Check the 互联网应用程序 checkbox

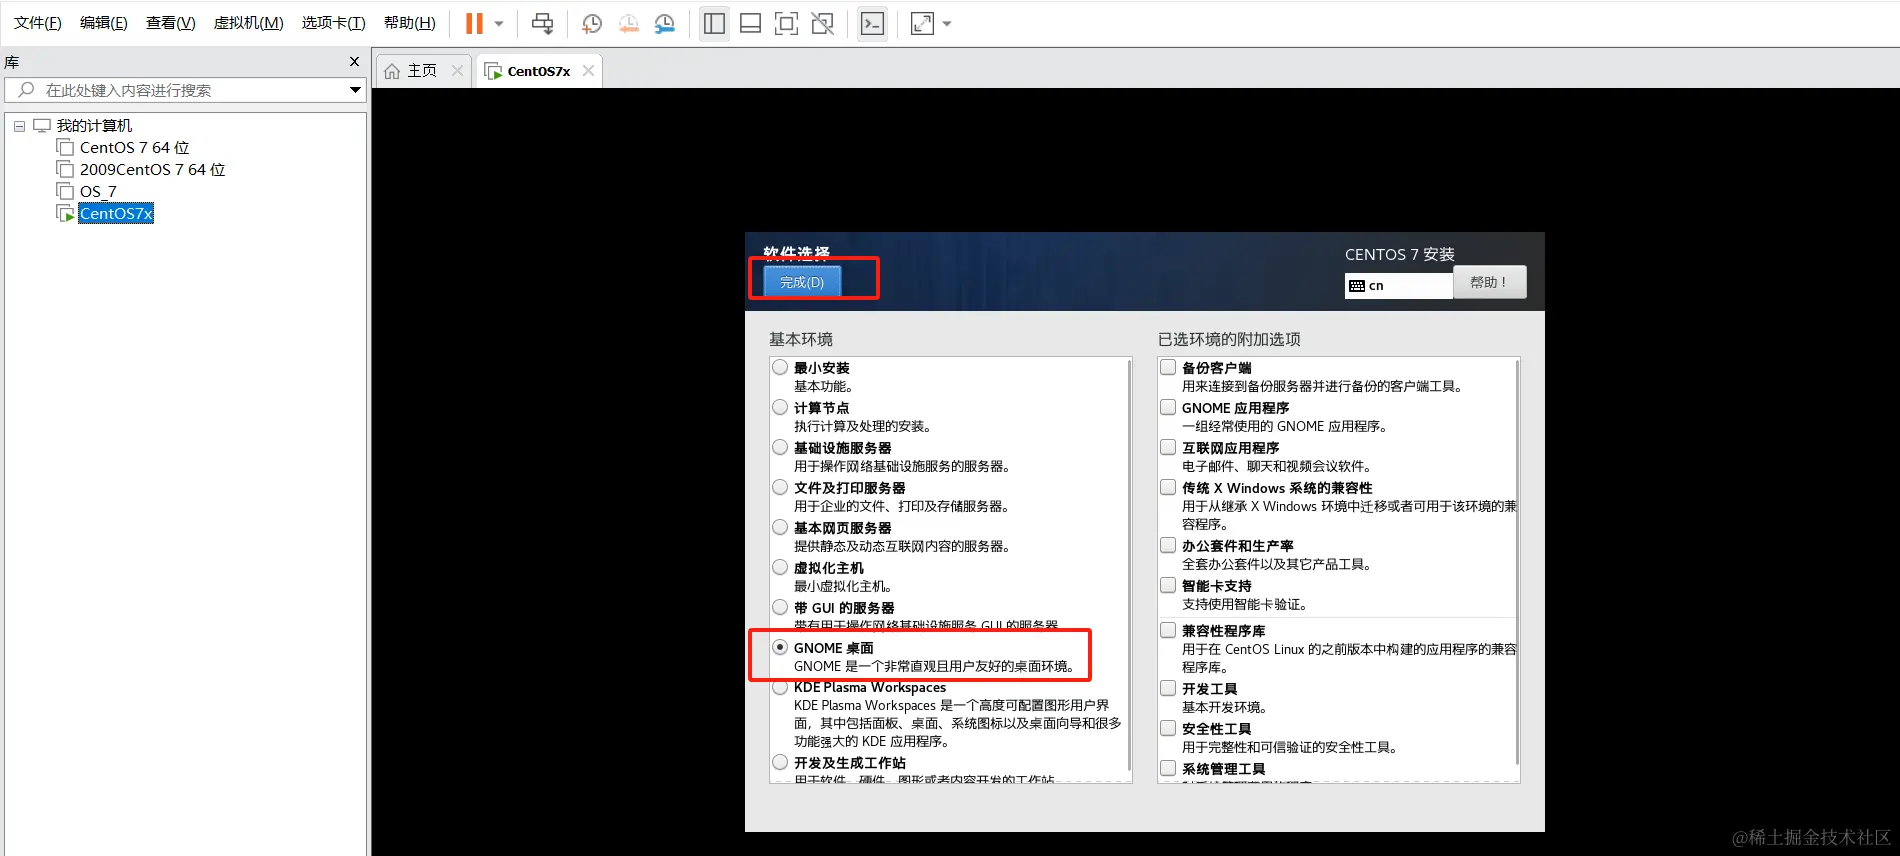coord(1168,447)
